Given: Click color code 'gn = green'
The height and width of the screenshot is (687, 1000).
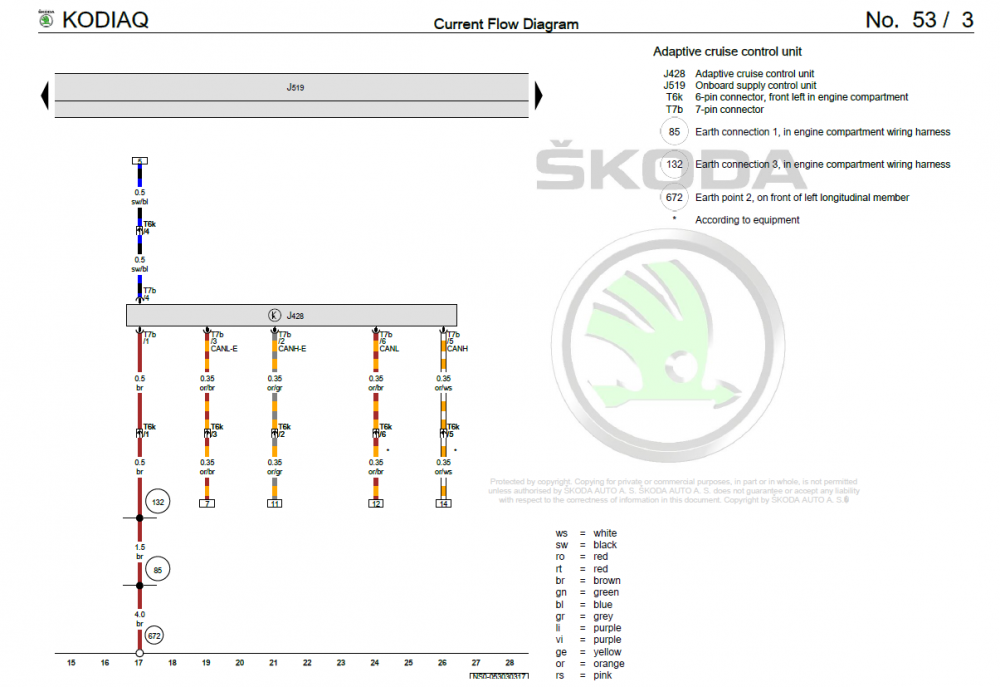Looking at the screenshot, I should tap(587, 593).
